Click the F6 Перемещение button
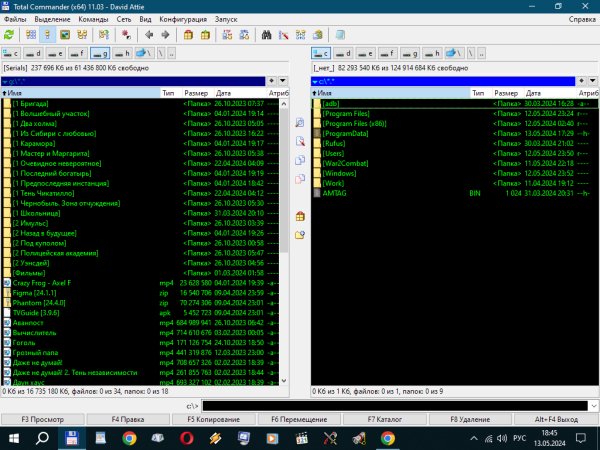The width and height of the screenshot is (600, 450). 299,419
